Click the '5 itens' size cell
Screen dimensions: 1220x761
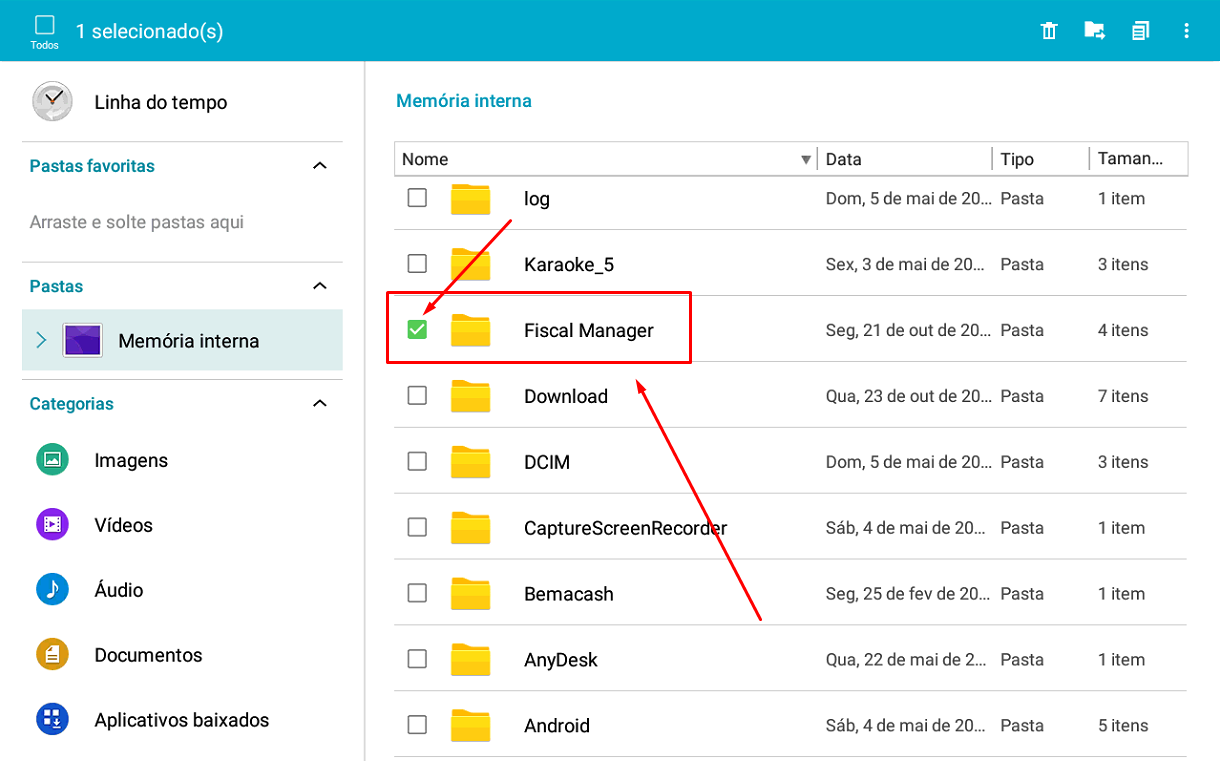1123,725
